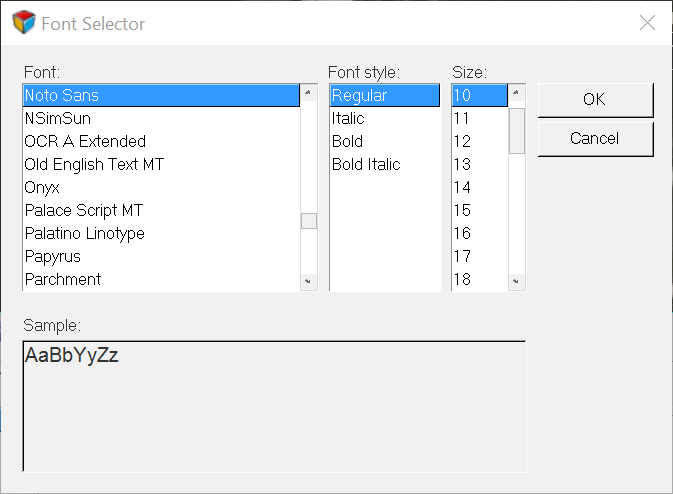This screenshot has height=494, width=673.
Task: Select the Papyrus font
Action: click(53, 257)
